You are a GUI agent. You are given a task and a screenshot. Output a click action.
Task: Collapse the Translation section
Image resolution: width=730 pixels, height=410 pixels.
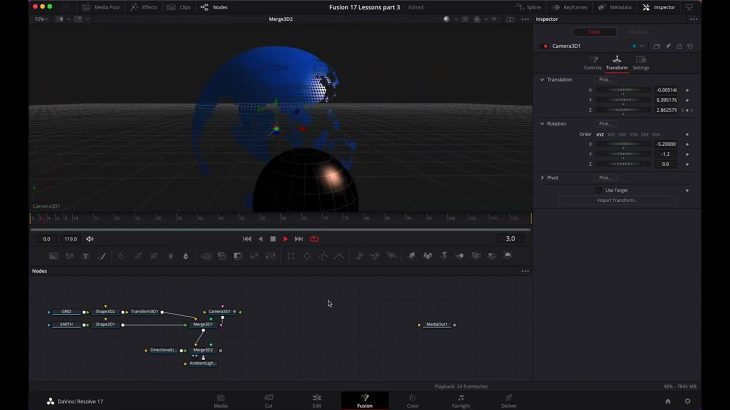[x=542, y=80]
